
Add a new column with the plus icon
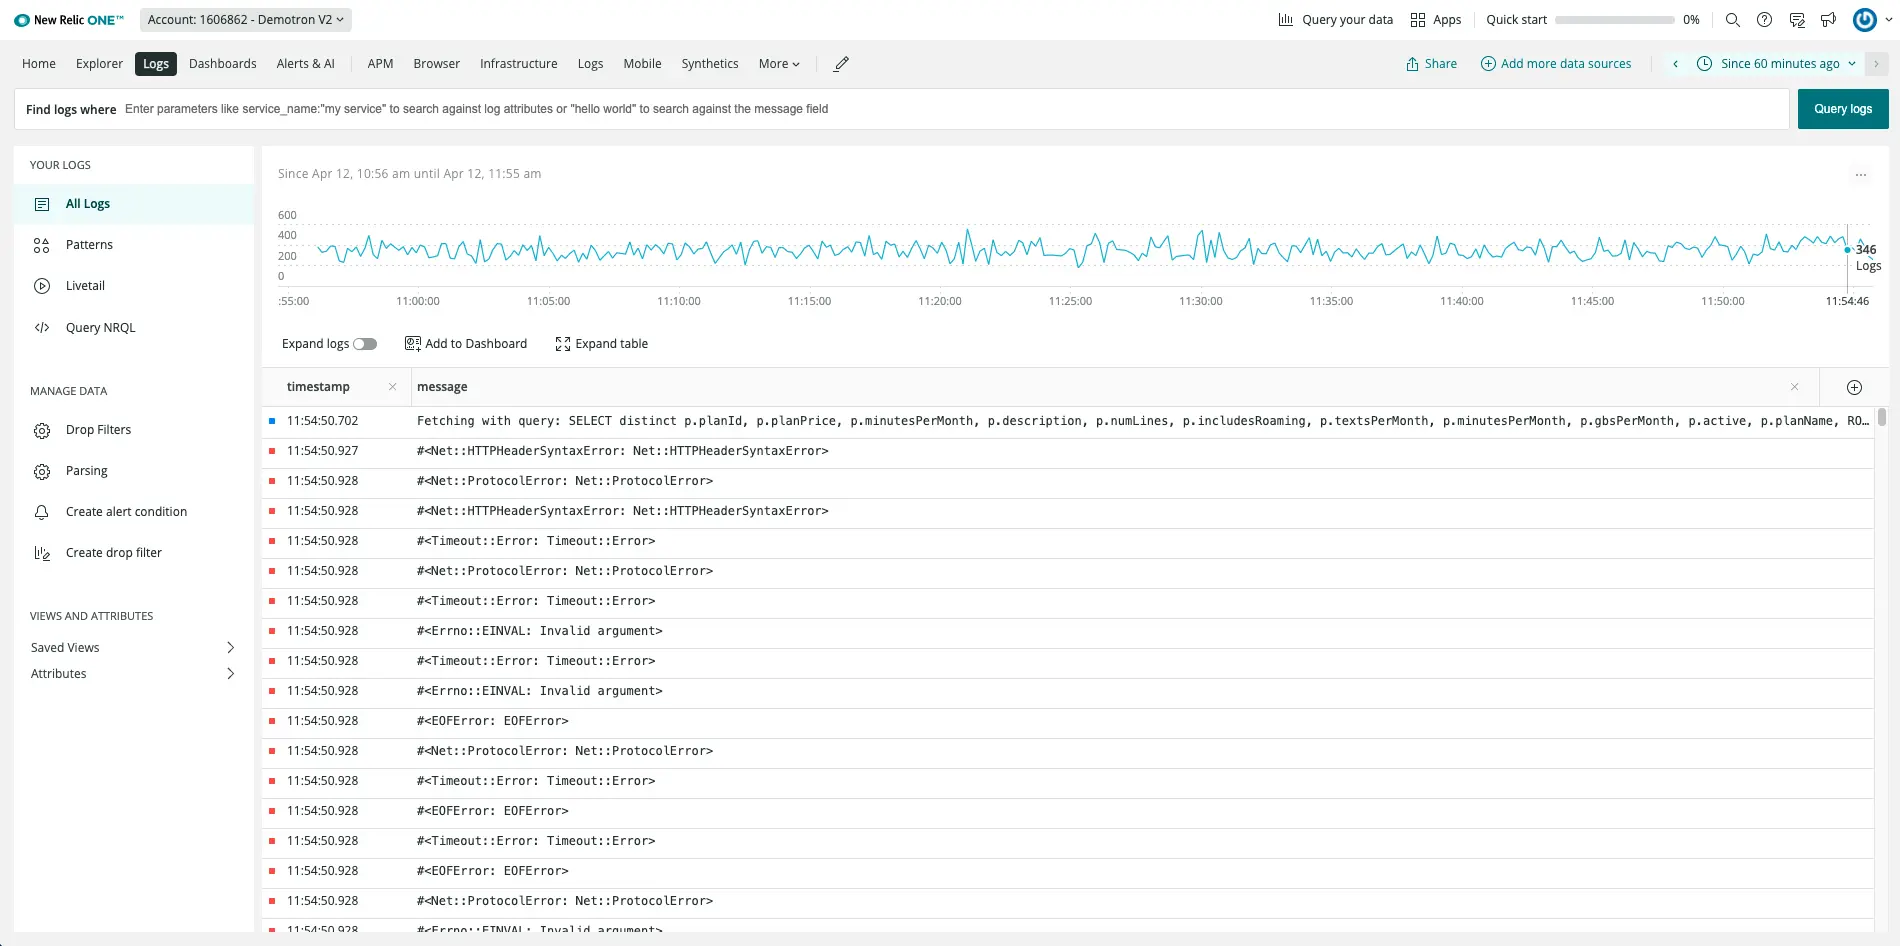pos(1854,387)
